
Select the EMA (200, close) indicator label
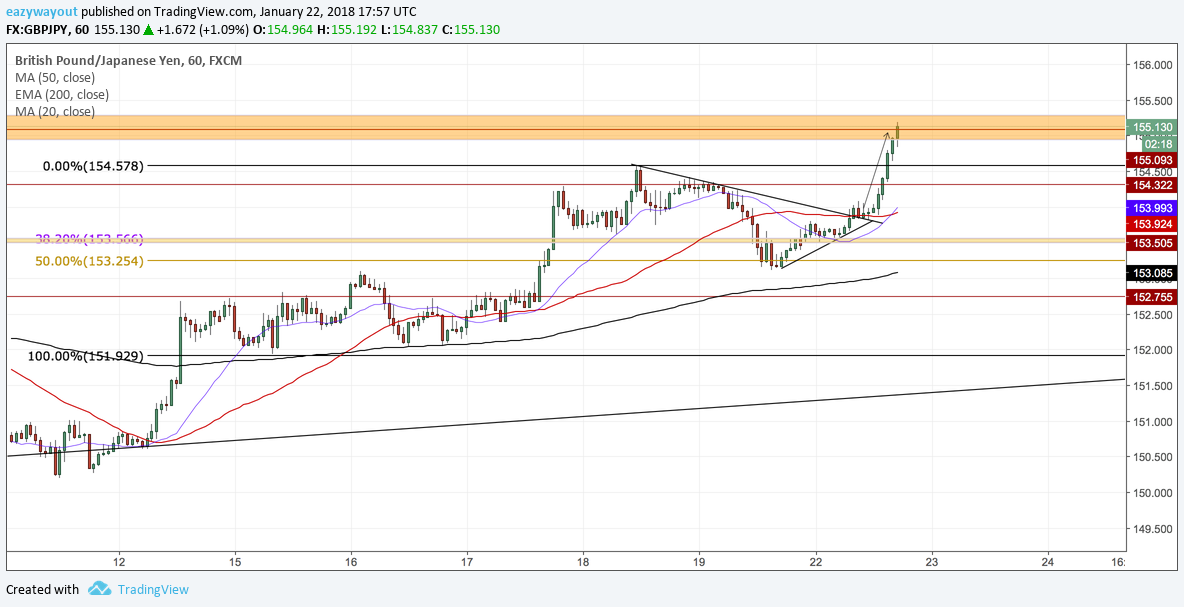click(x=62, y=94)
